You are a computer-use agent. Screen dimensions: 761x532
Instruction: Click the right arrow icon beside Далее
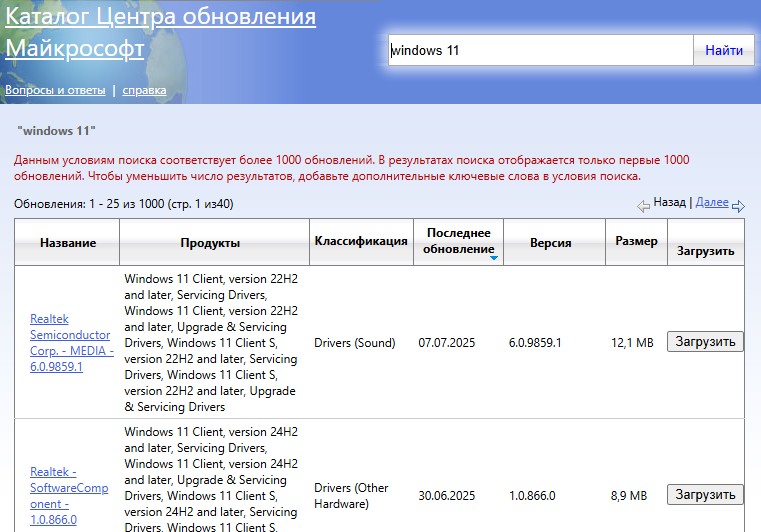[738, 205]
